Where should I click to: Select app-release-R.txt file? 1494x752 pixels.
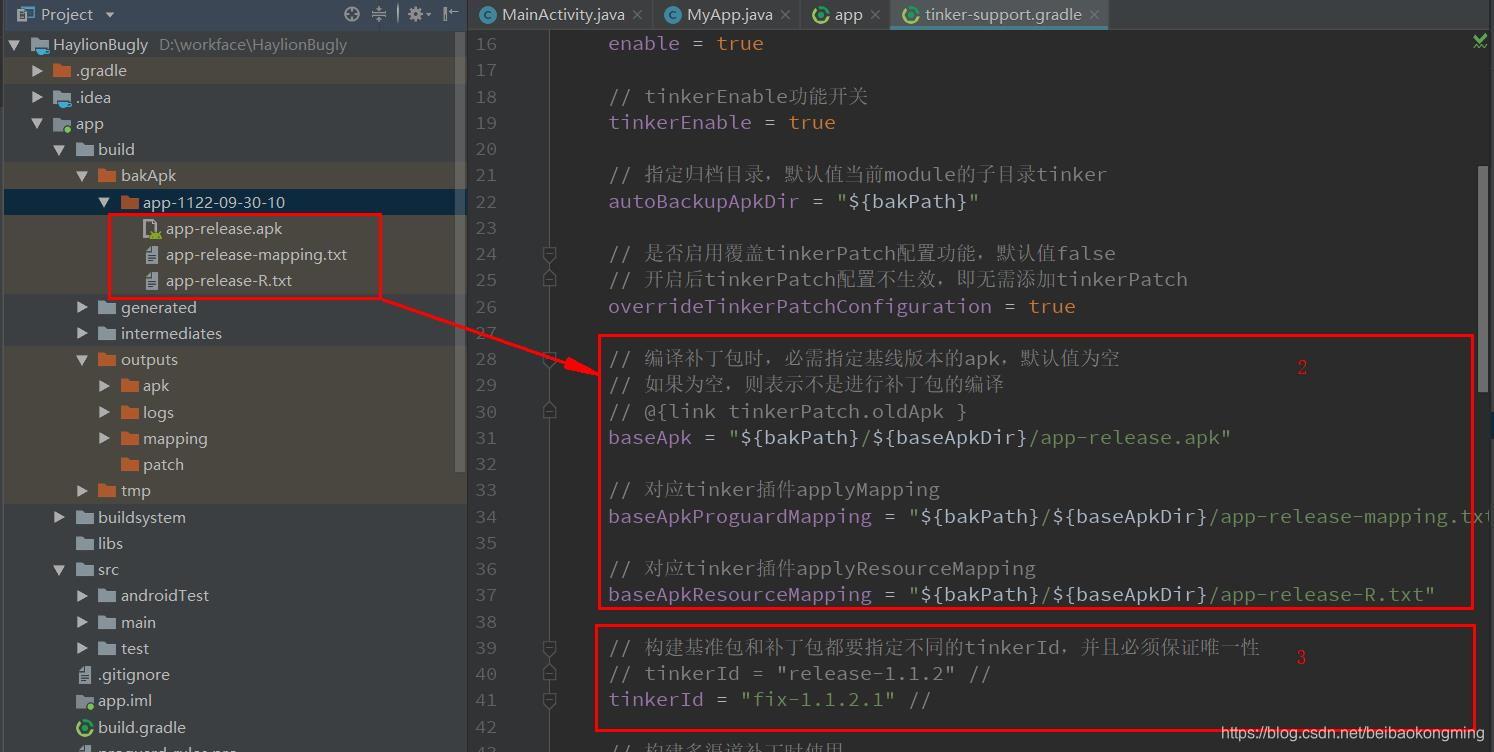click(x=229, y=281)
